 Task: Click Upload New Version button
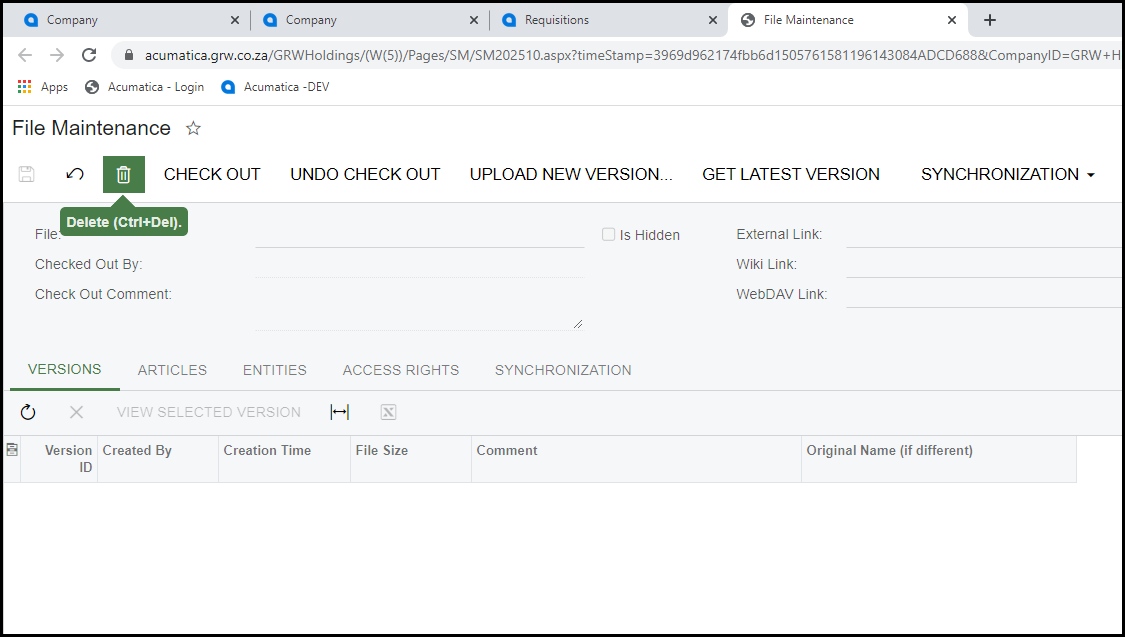(x=571, y=174)
